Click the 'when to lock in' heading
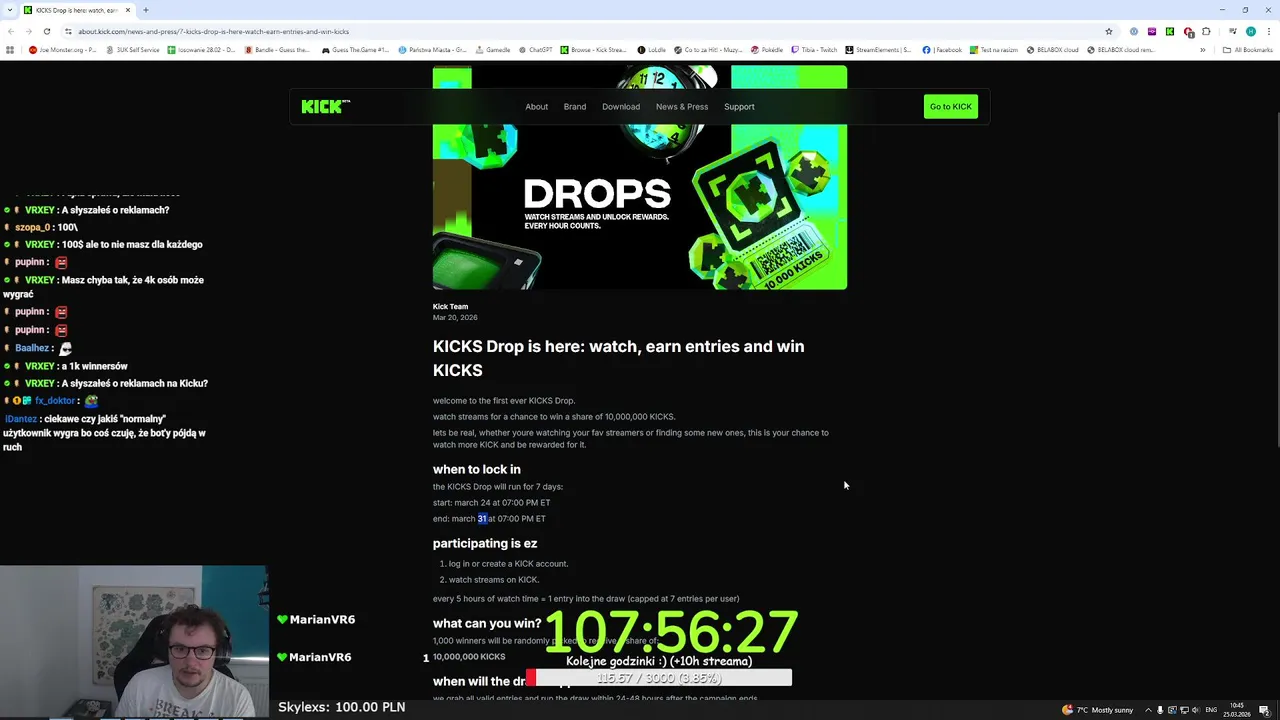Viewport: 1280px width, 720px height. point(476,469)
